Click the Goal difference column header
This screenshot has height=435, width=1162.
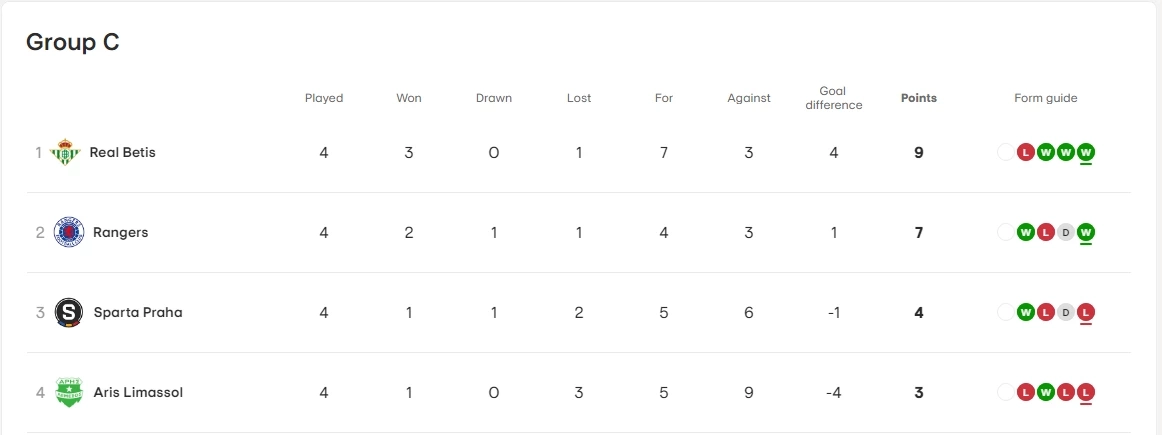833,98
